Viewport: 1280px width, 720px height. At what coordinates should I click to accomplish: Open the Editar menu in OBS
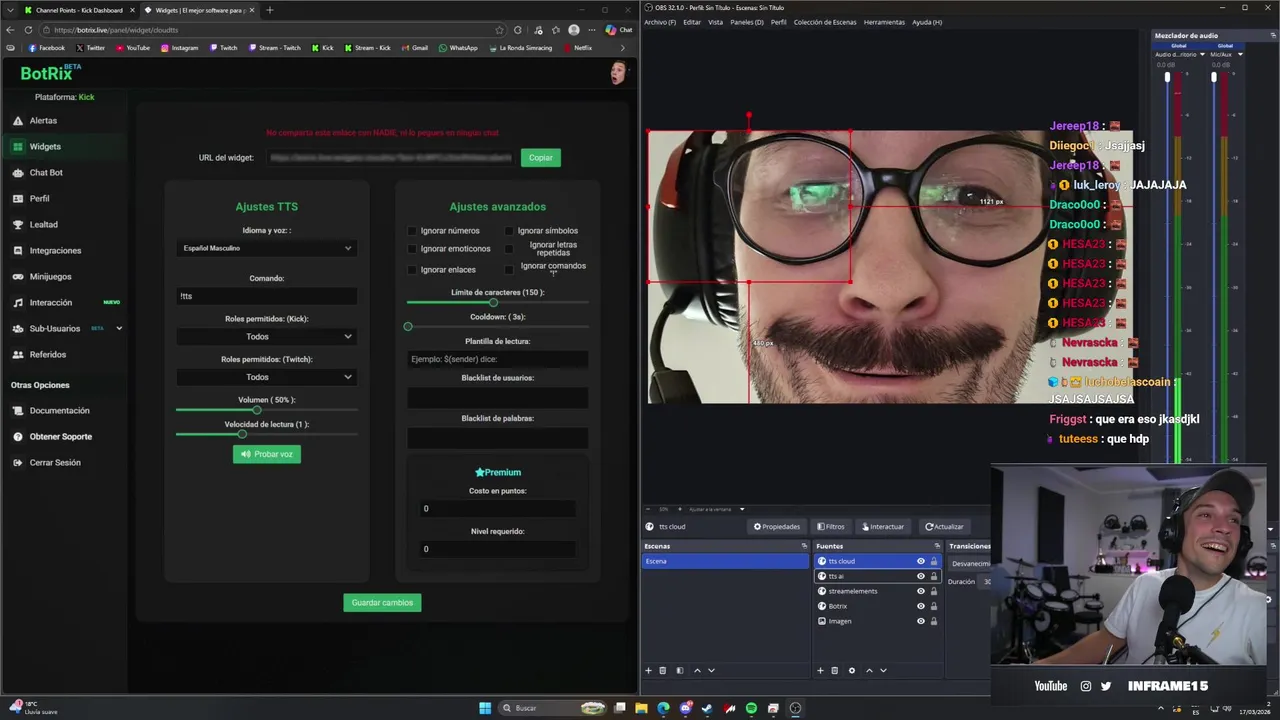pyautogui.click(x=692, y=22)
